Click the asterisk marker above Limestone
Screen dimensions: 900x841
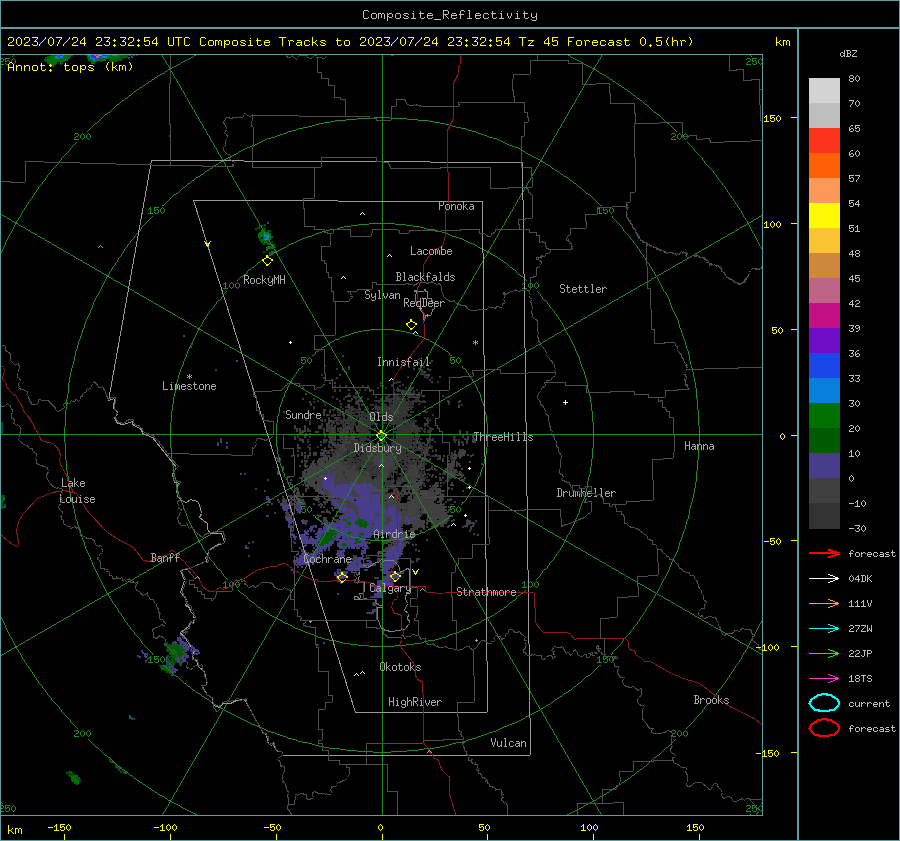tap(189, 377)
